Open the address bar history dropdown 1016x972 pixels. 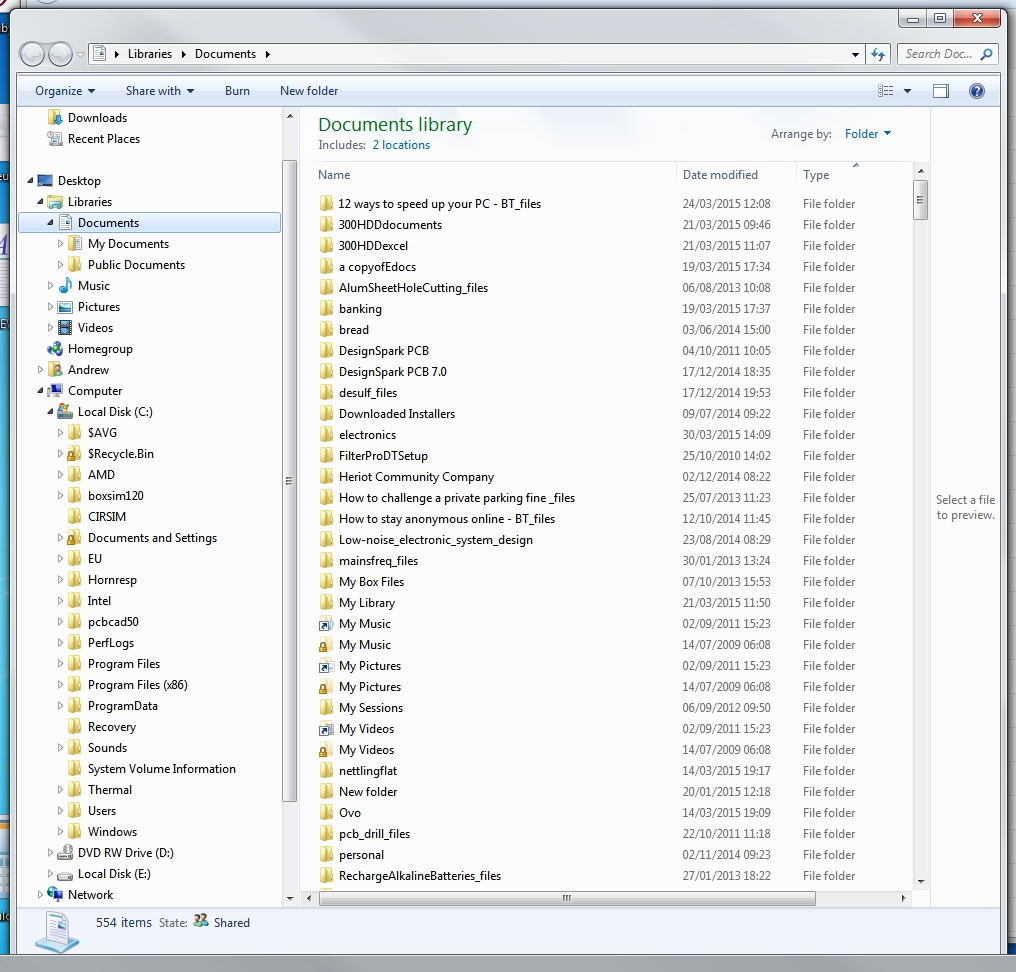855,55
